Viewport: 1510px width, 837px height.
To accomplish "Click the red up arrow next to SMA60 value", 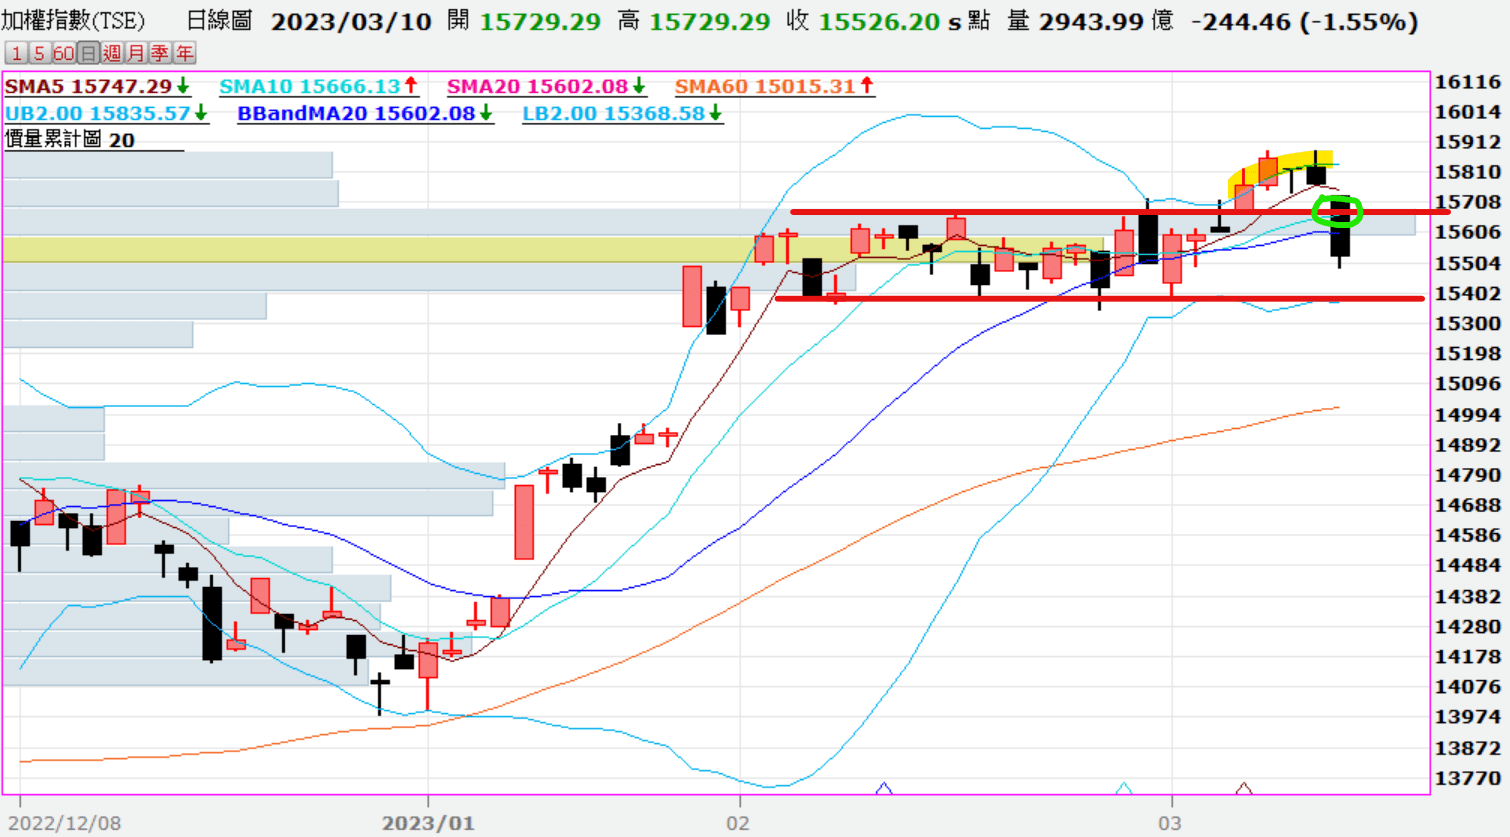I will click(x=867, y=87).
